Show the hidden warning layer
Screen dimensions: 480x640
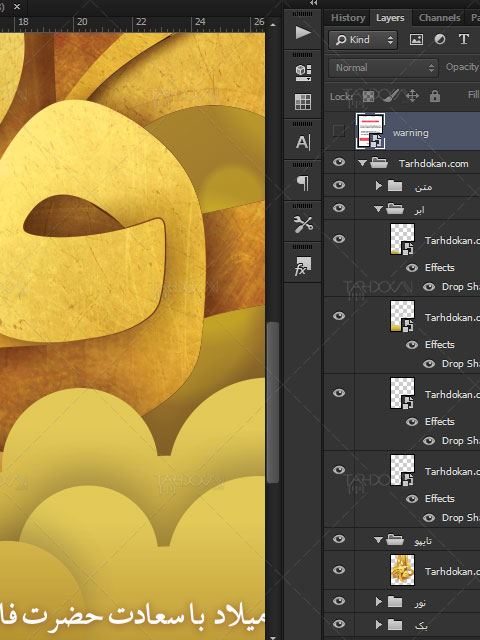pos(339,131)
